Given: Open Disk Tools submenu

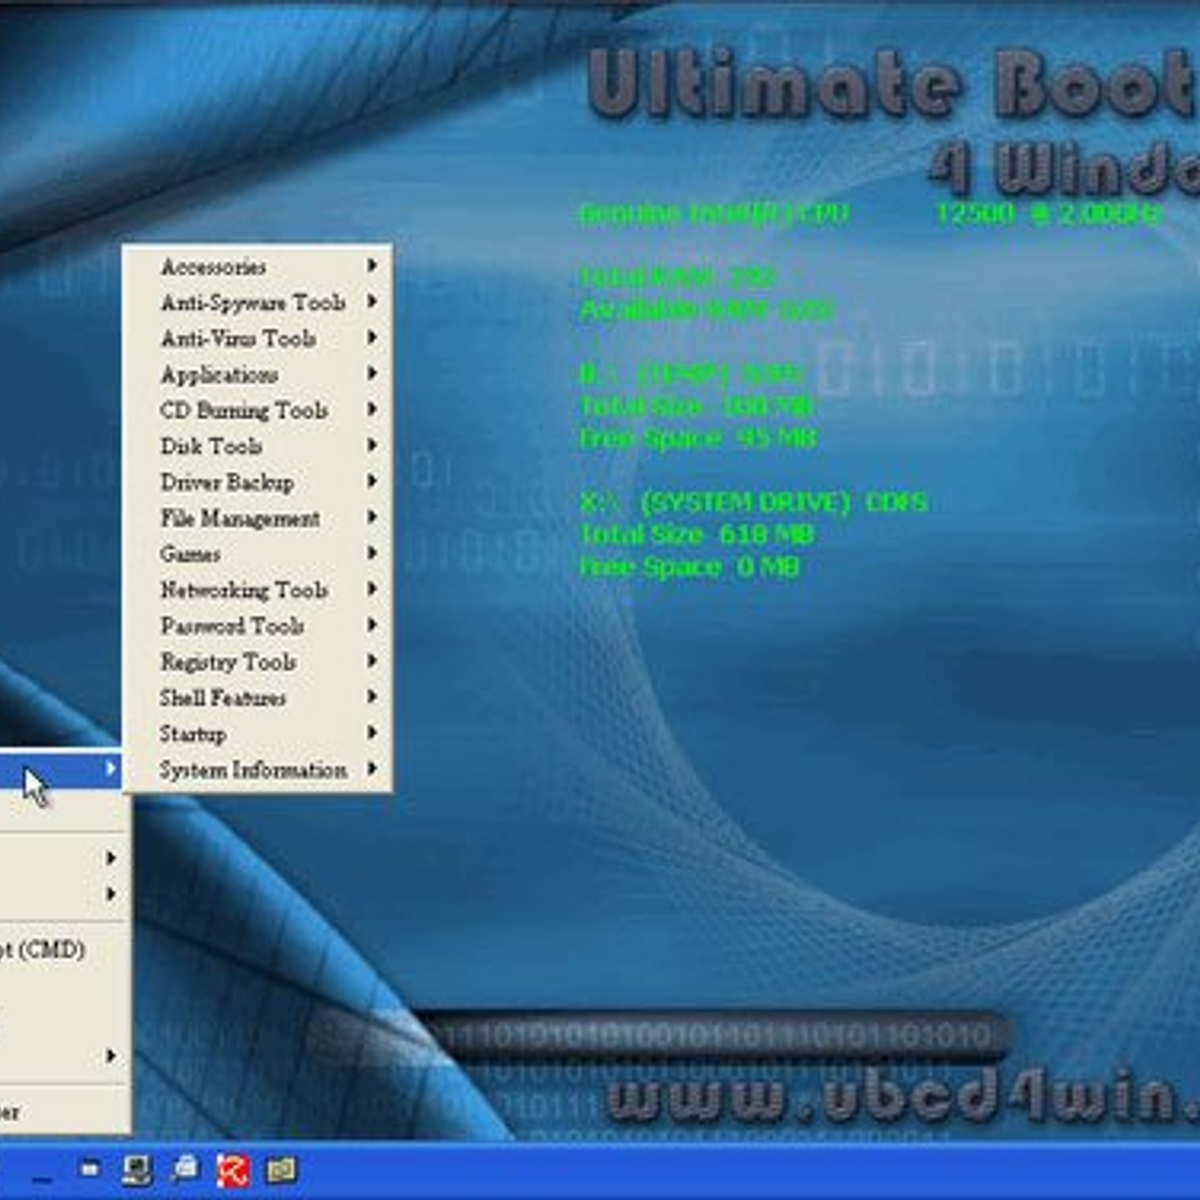Looking at the screenshot, I should pos(211,447).
